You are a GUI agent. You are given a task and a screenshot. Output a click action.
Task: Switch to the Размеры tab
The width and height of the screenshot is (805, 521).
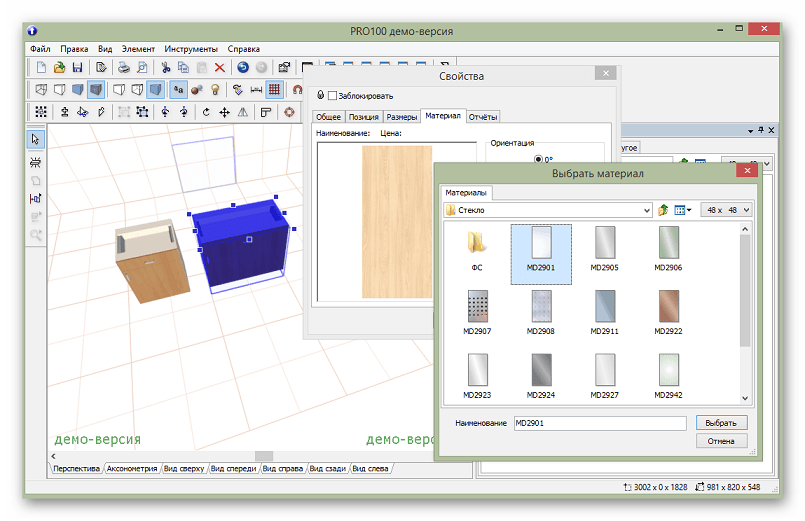(401, 117)
